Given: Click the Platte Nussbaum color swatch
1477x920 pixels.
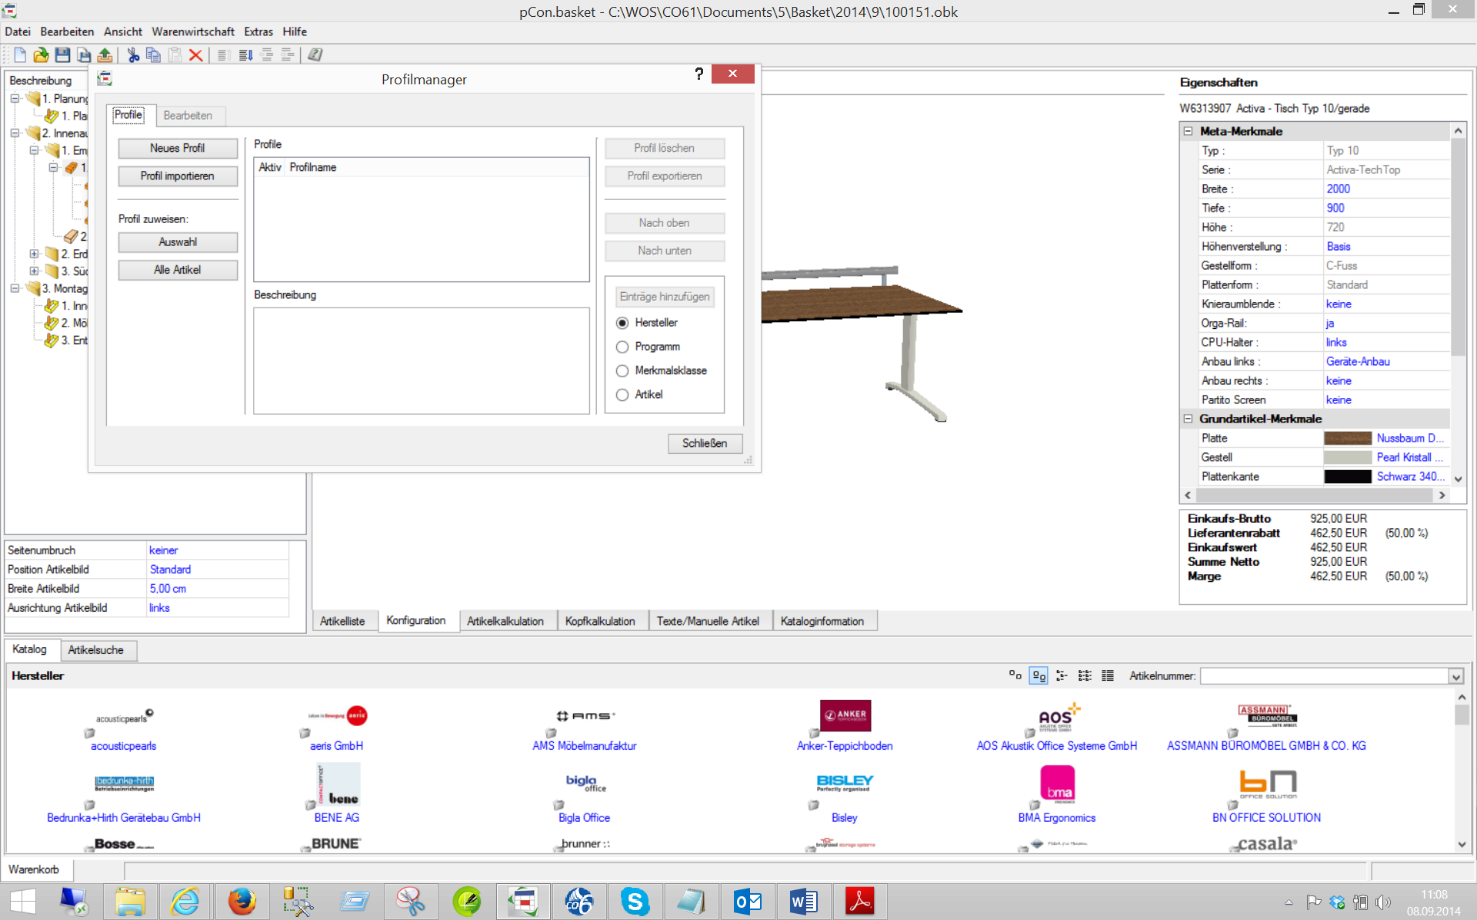Looking at the screenshot, I should (1347, 438).
